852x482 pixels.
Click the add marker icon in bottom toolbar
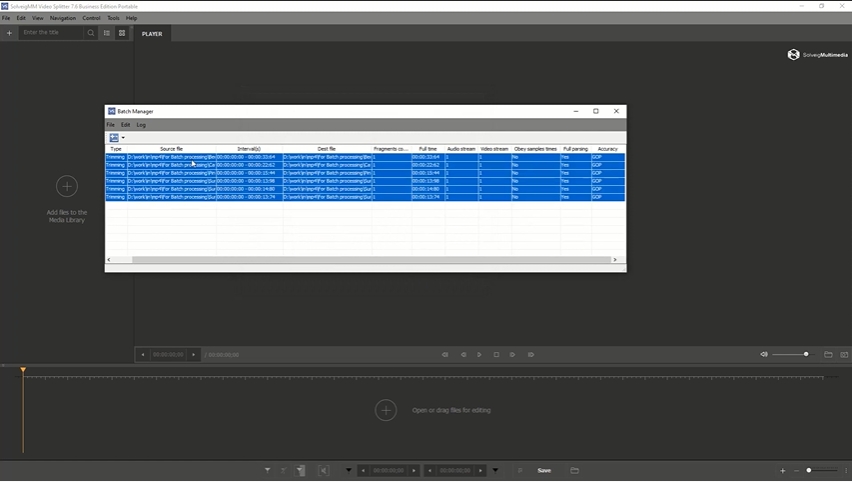coord(267,471)
